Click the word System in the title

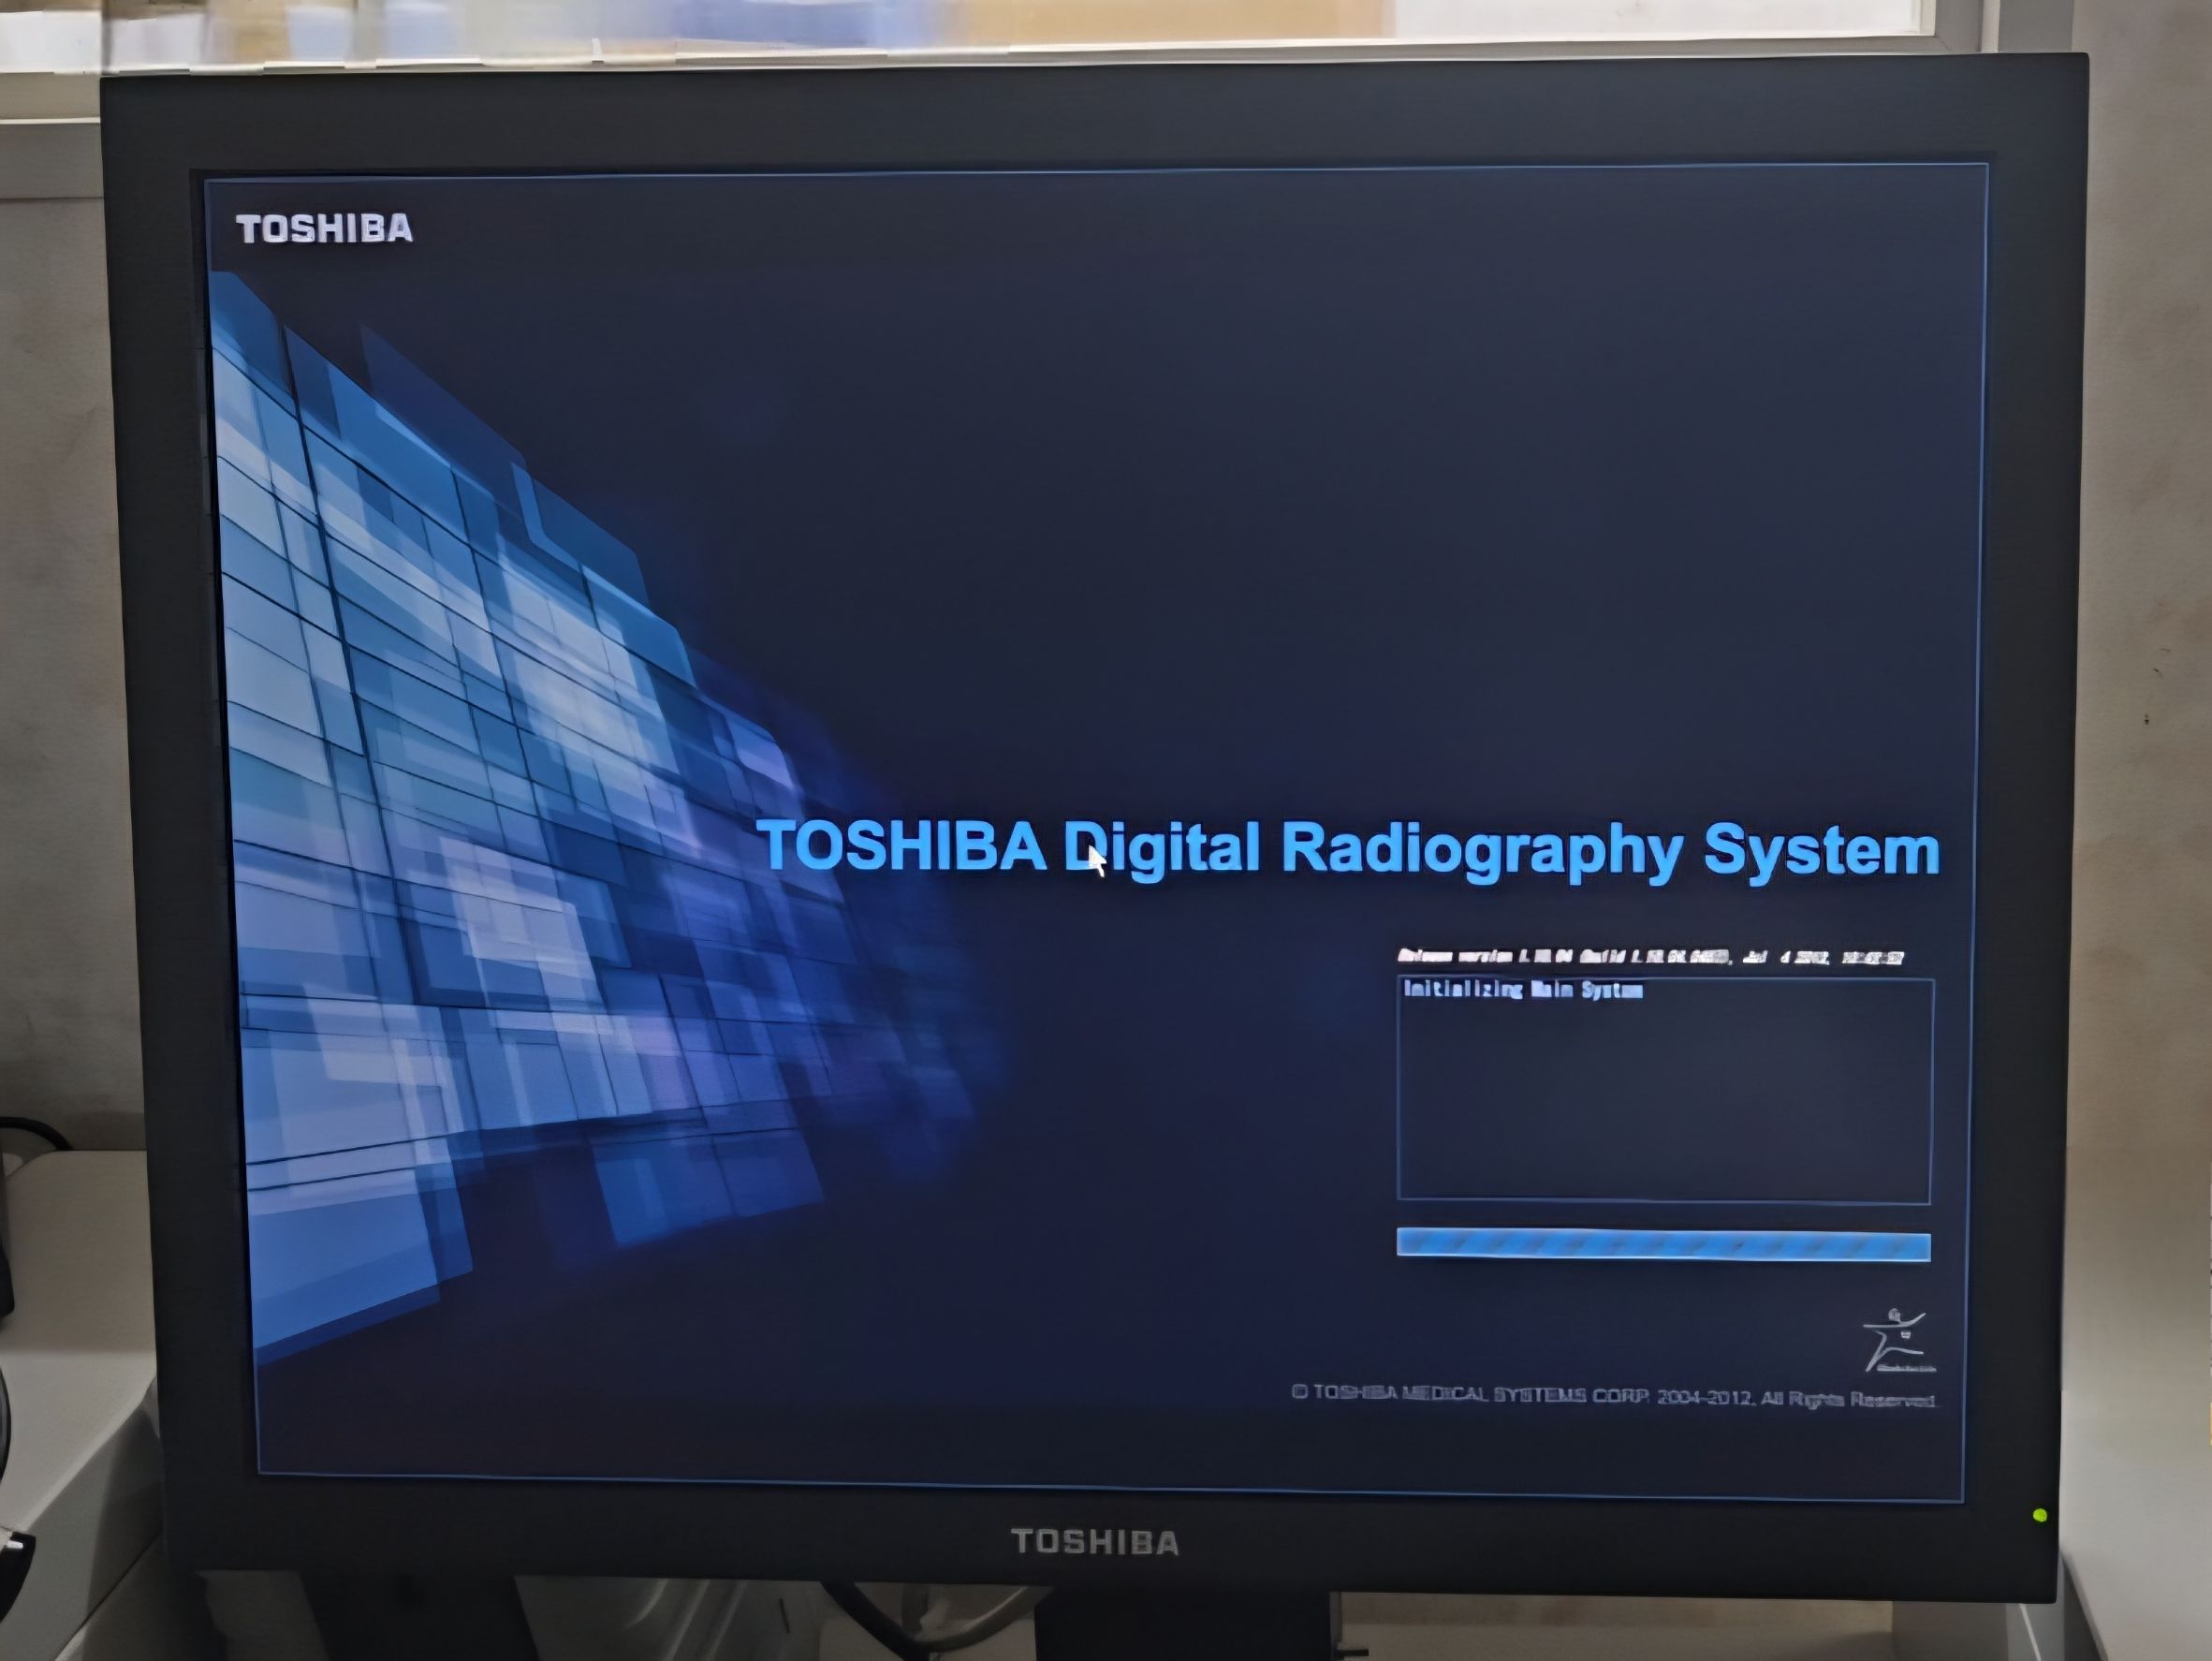(1821, 851)
